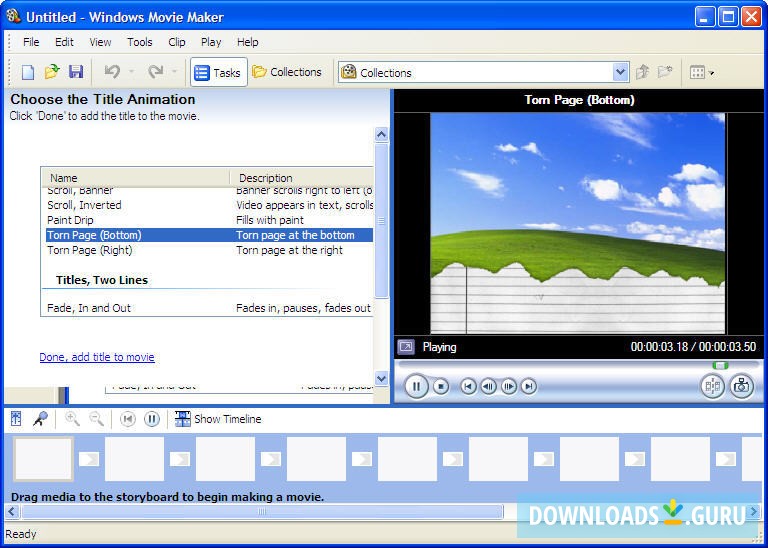This screenshot has height=548, width=768.
Task: Open the Edit menu
Action: pos(64,42)
